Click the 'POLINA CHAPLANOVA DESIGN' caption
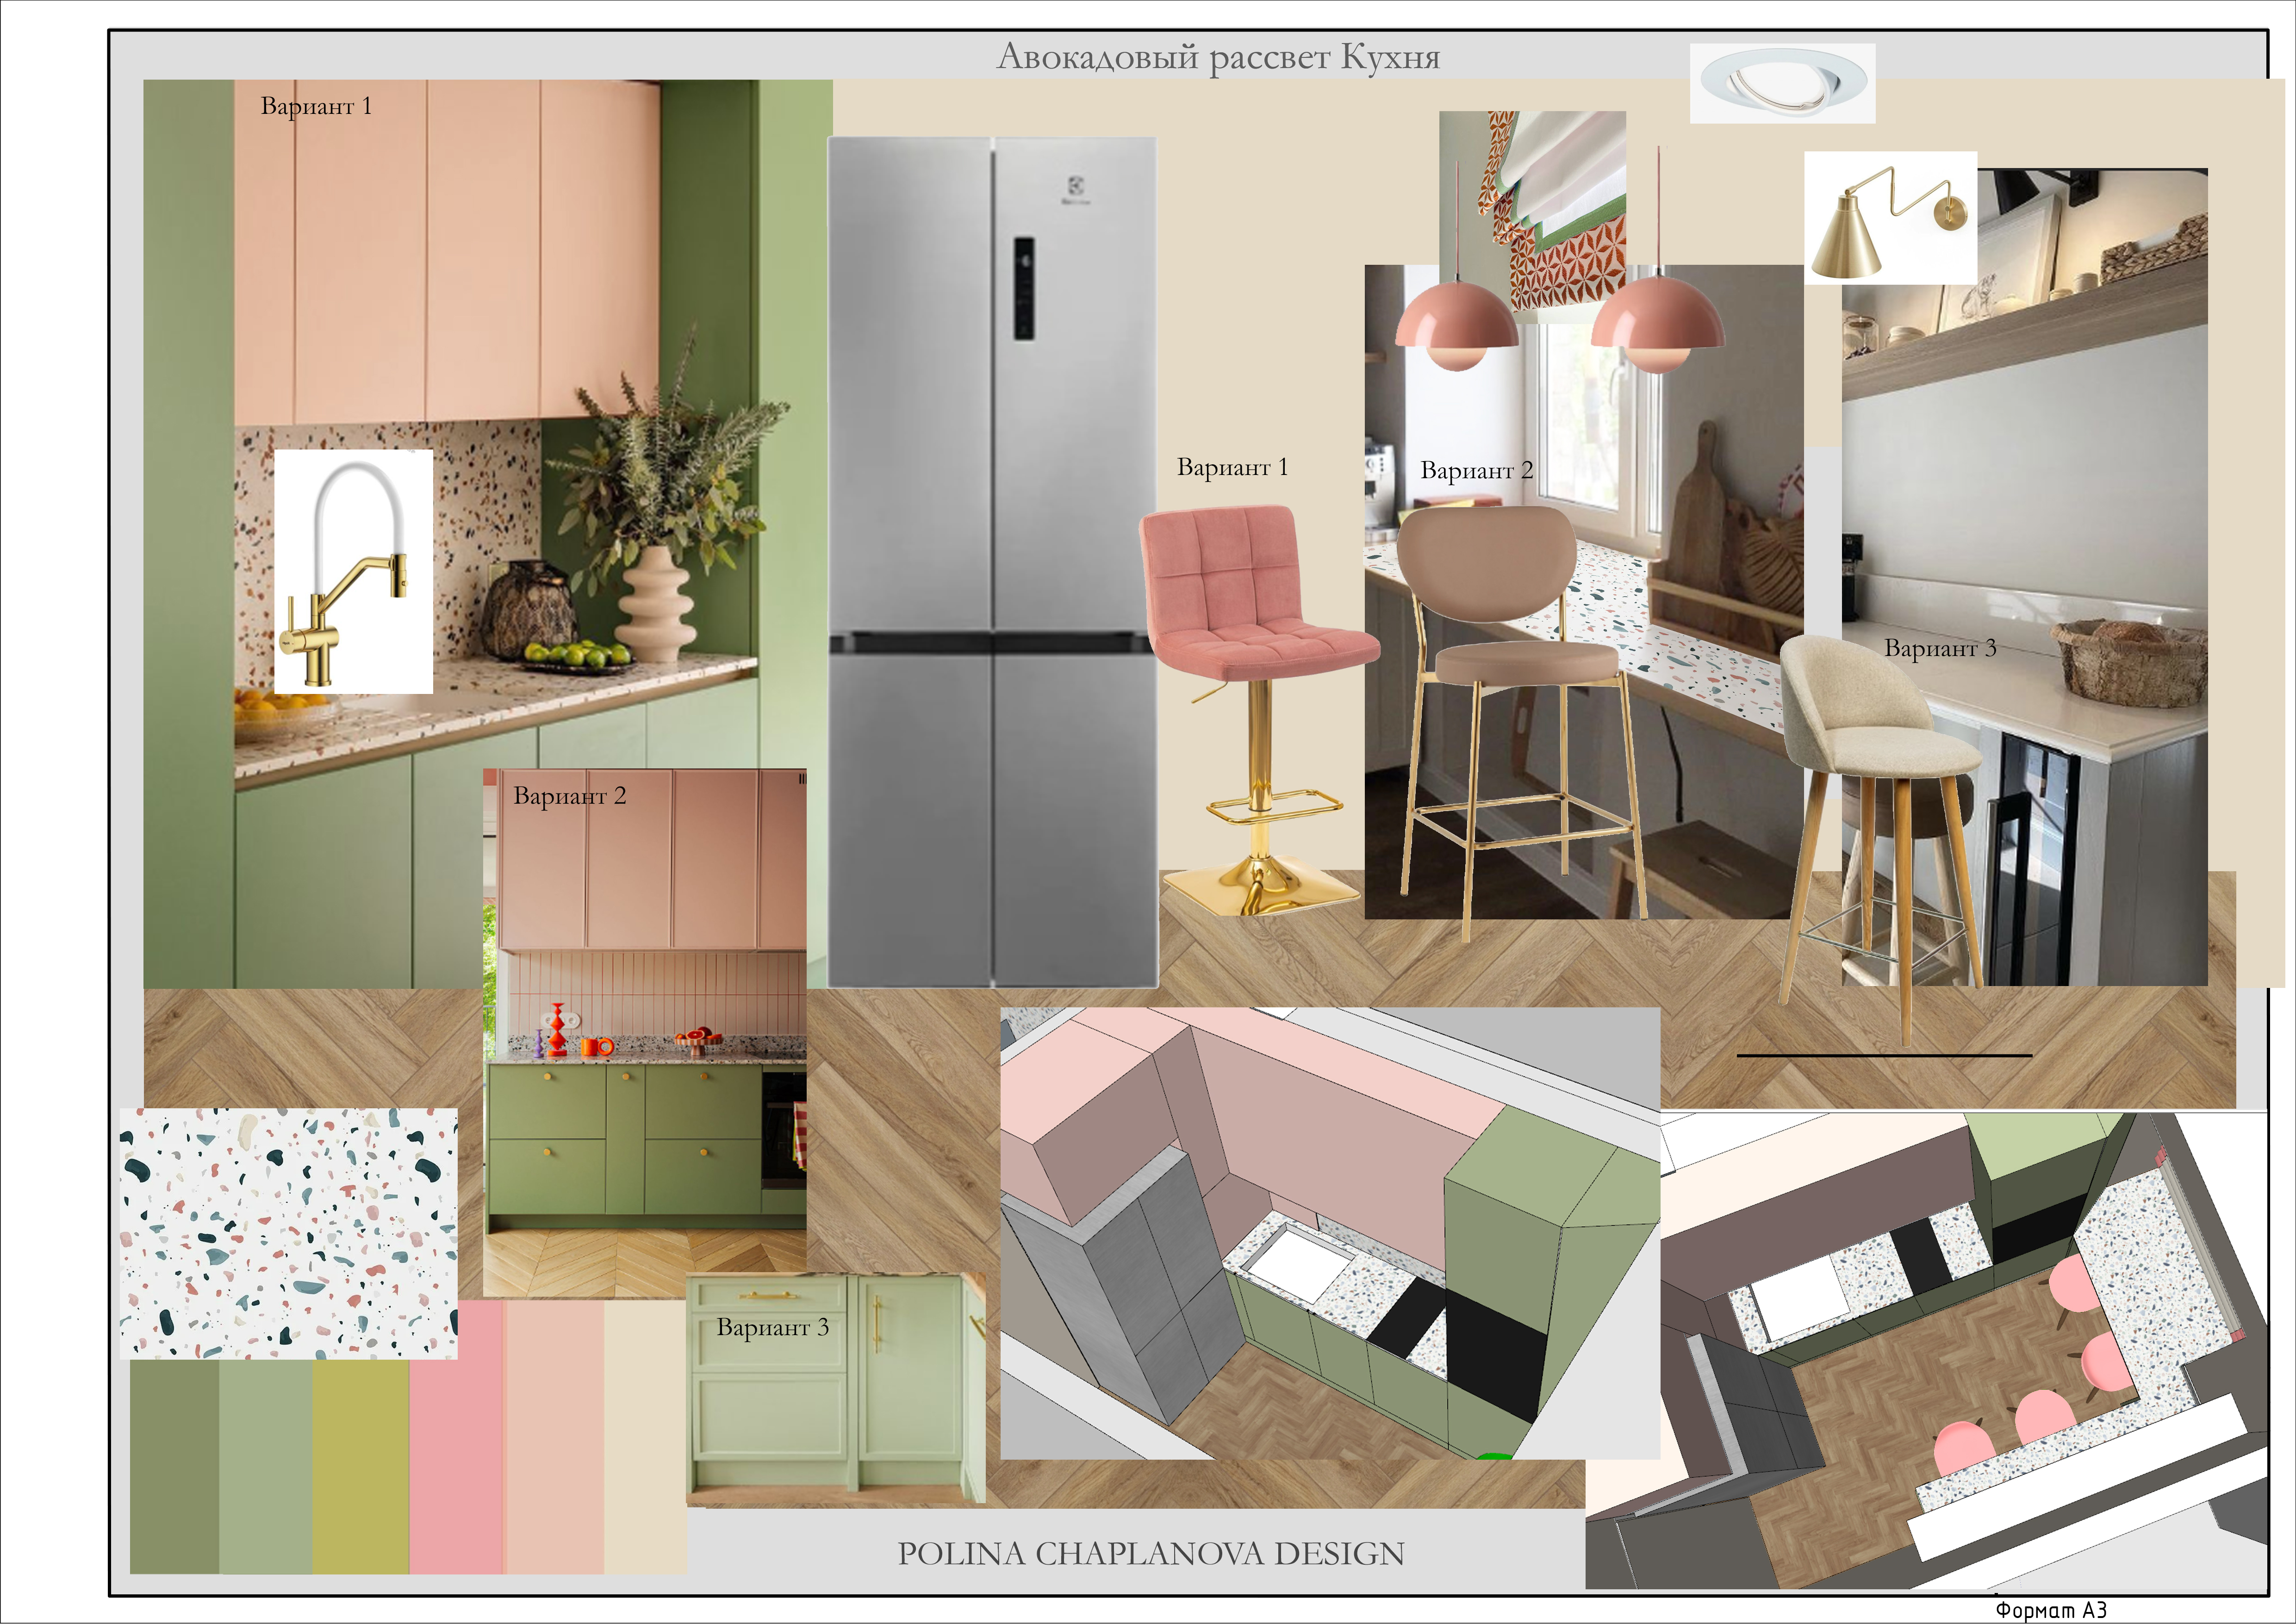This screenshot has width=2296, height=1624. [x=1151, y=1554]
